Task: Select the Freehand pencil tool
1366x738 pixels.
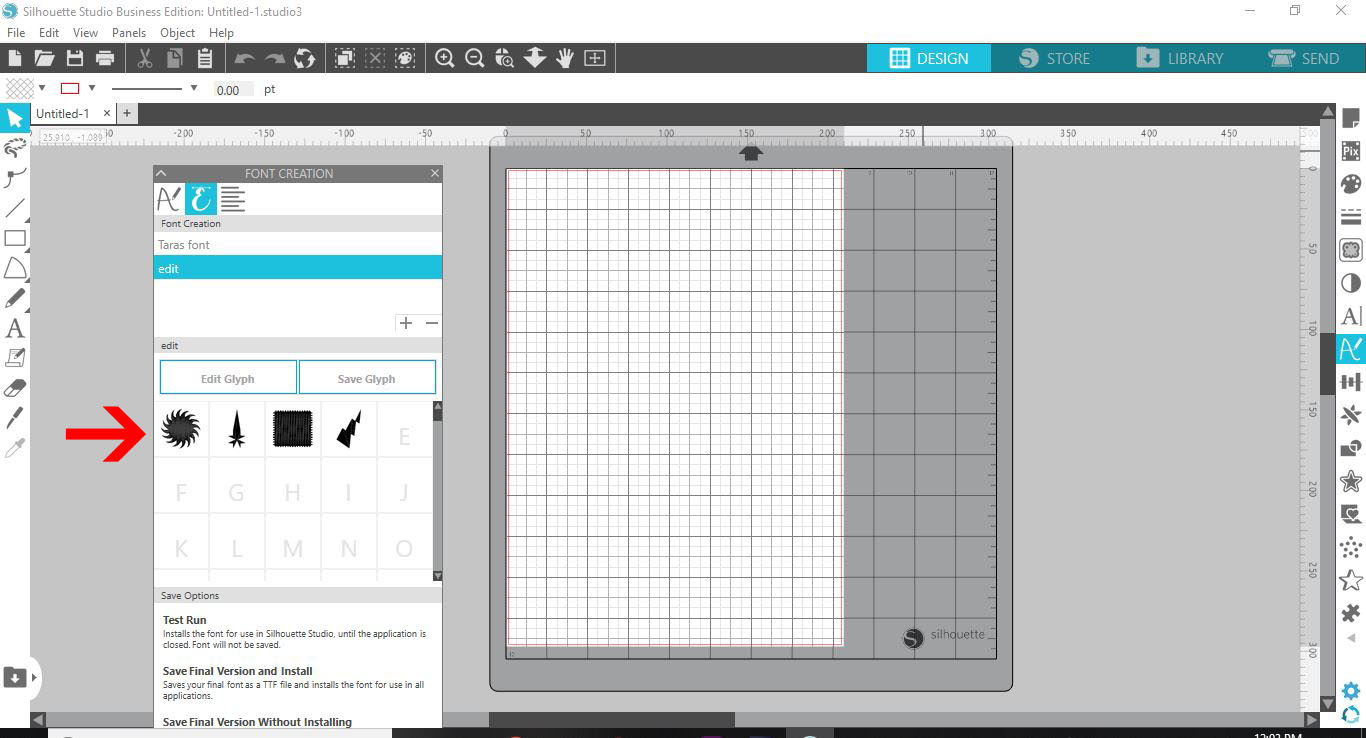Action: click(15, 298)
